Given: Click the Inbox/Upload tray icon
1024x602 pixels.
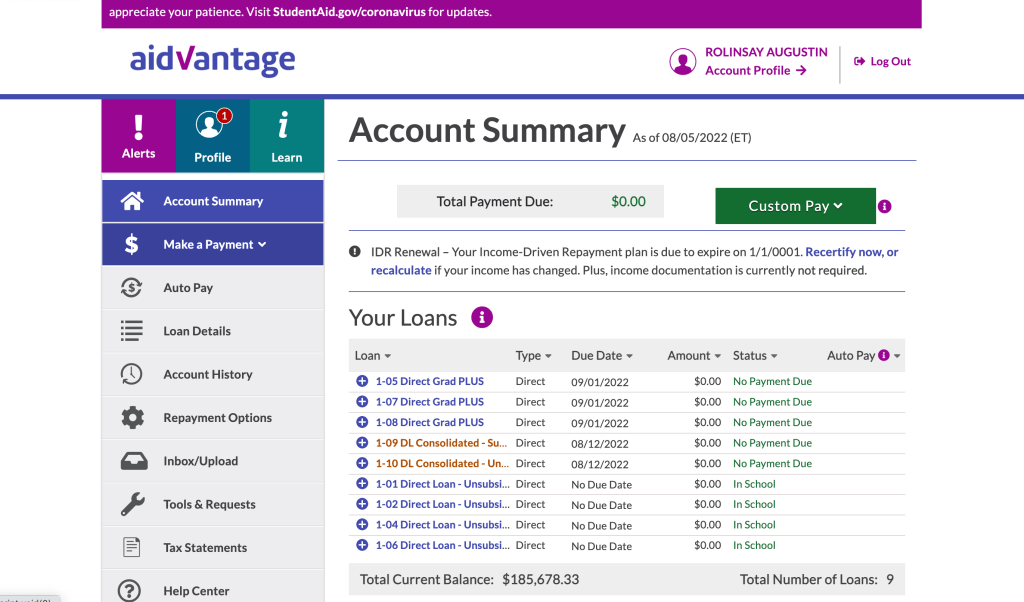Looking at the screenshot, I should point(132,461).
